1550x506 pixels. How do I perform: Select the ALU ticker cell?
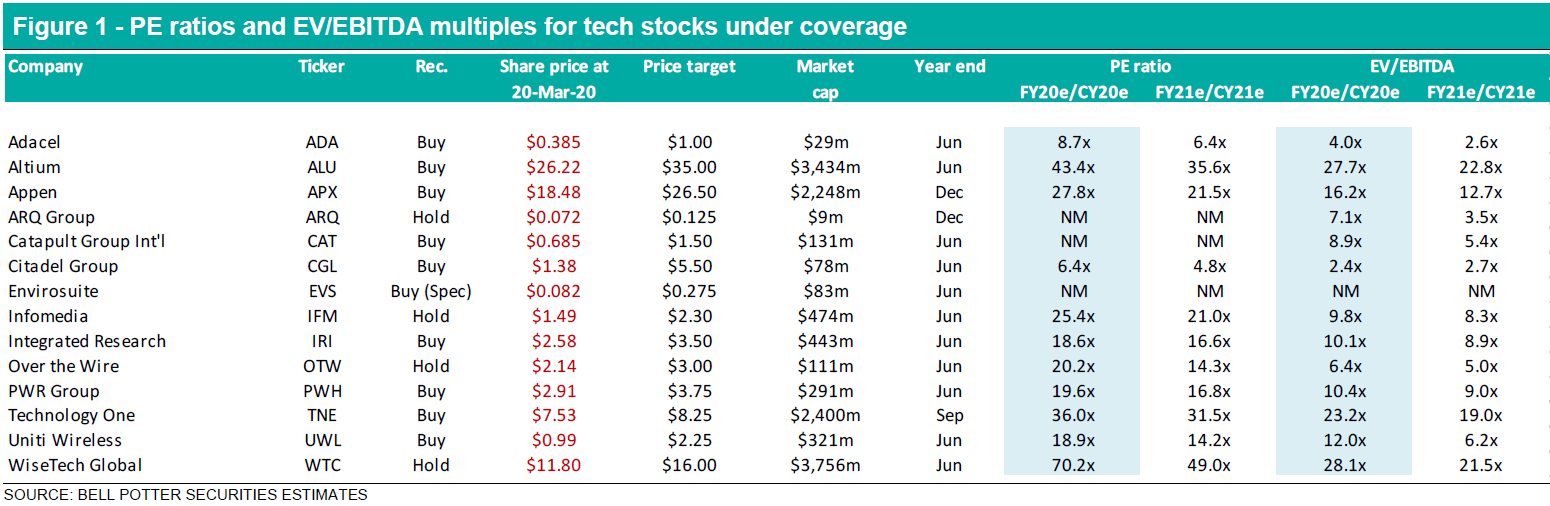[322, 167]
